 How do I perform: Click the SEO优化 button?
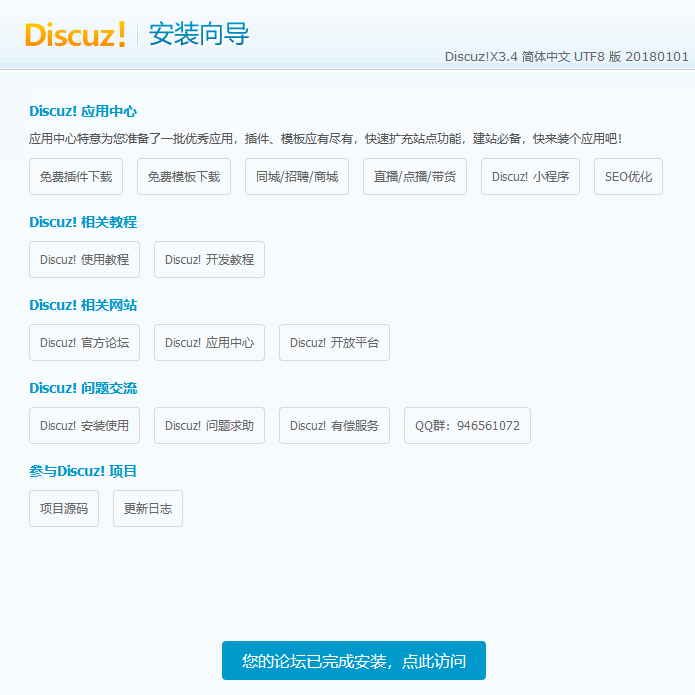pyautogui.click(x=629, y=176)
